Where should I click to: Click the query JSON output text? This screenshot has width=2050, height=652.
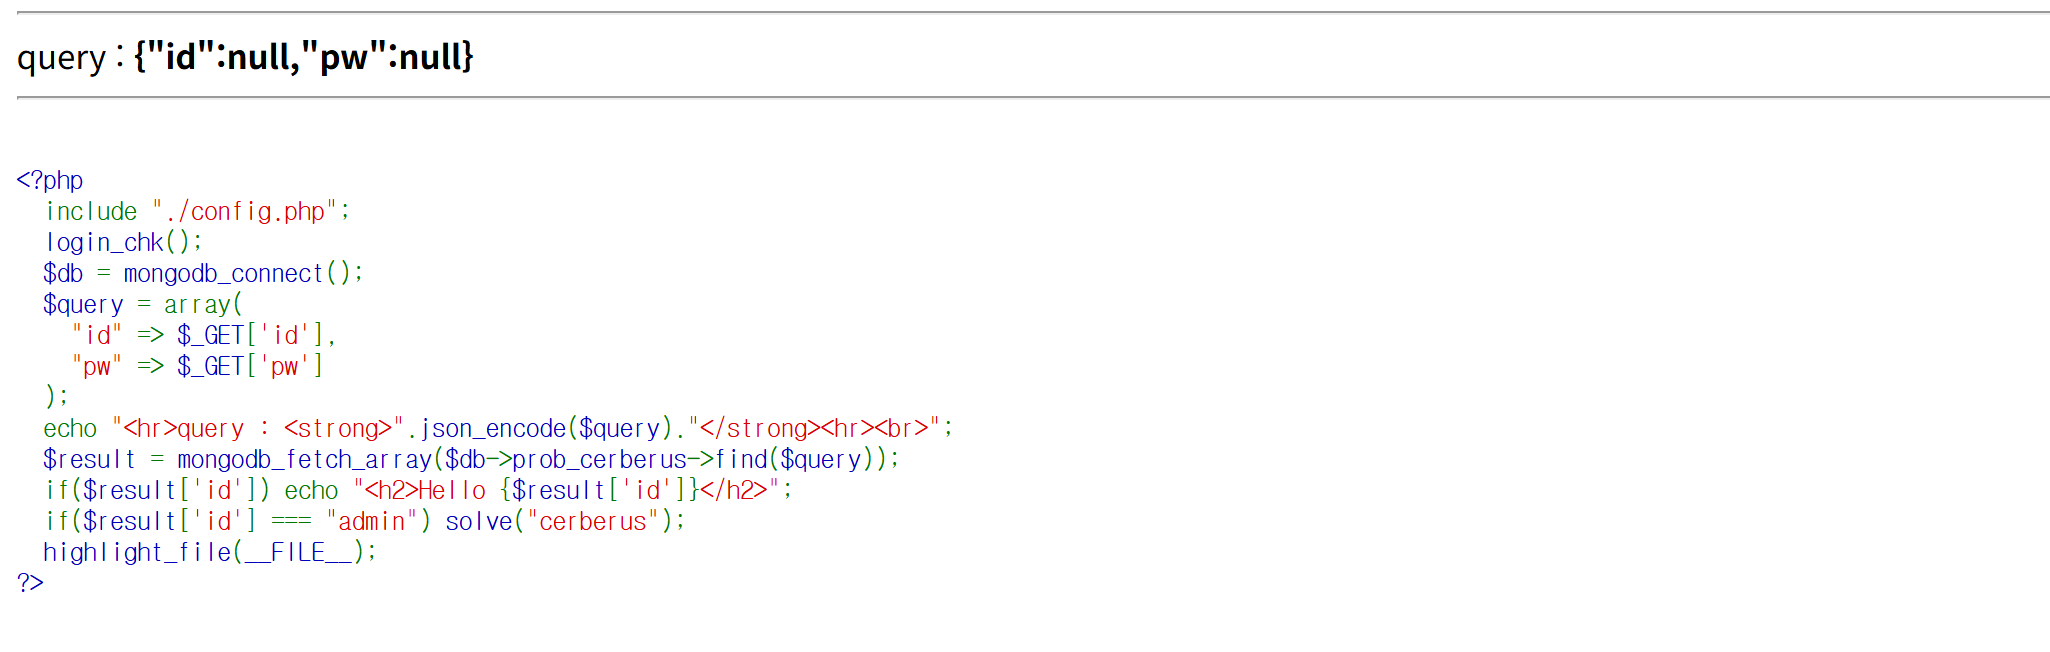(x=303, y=57)
